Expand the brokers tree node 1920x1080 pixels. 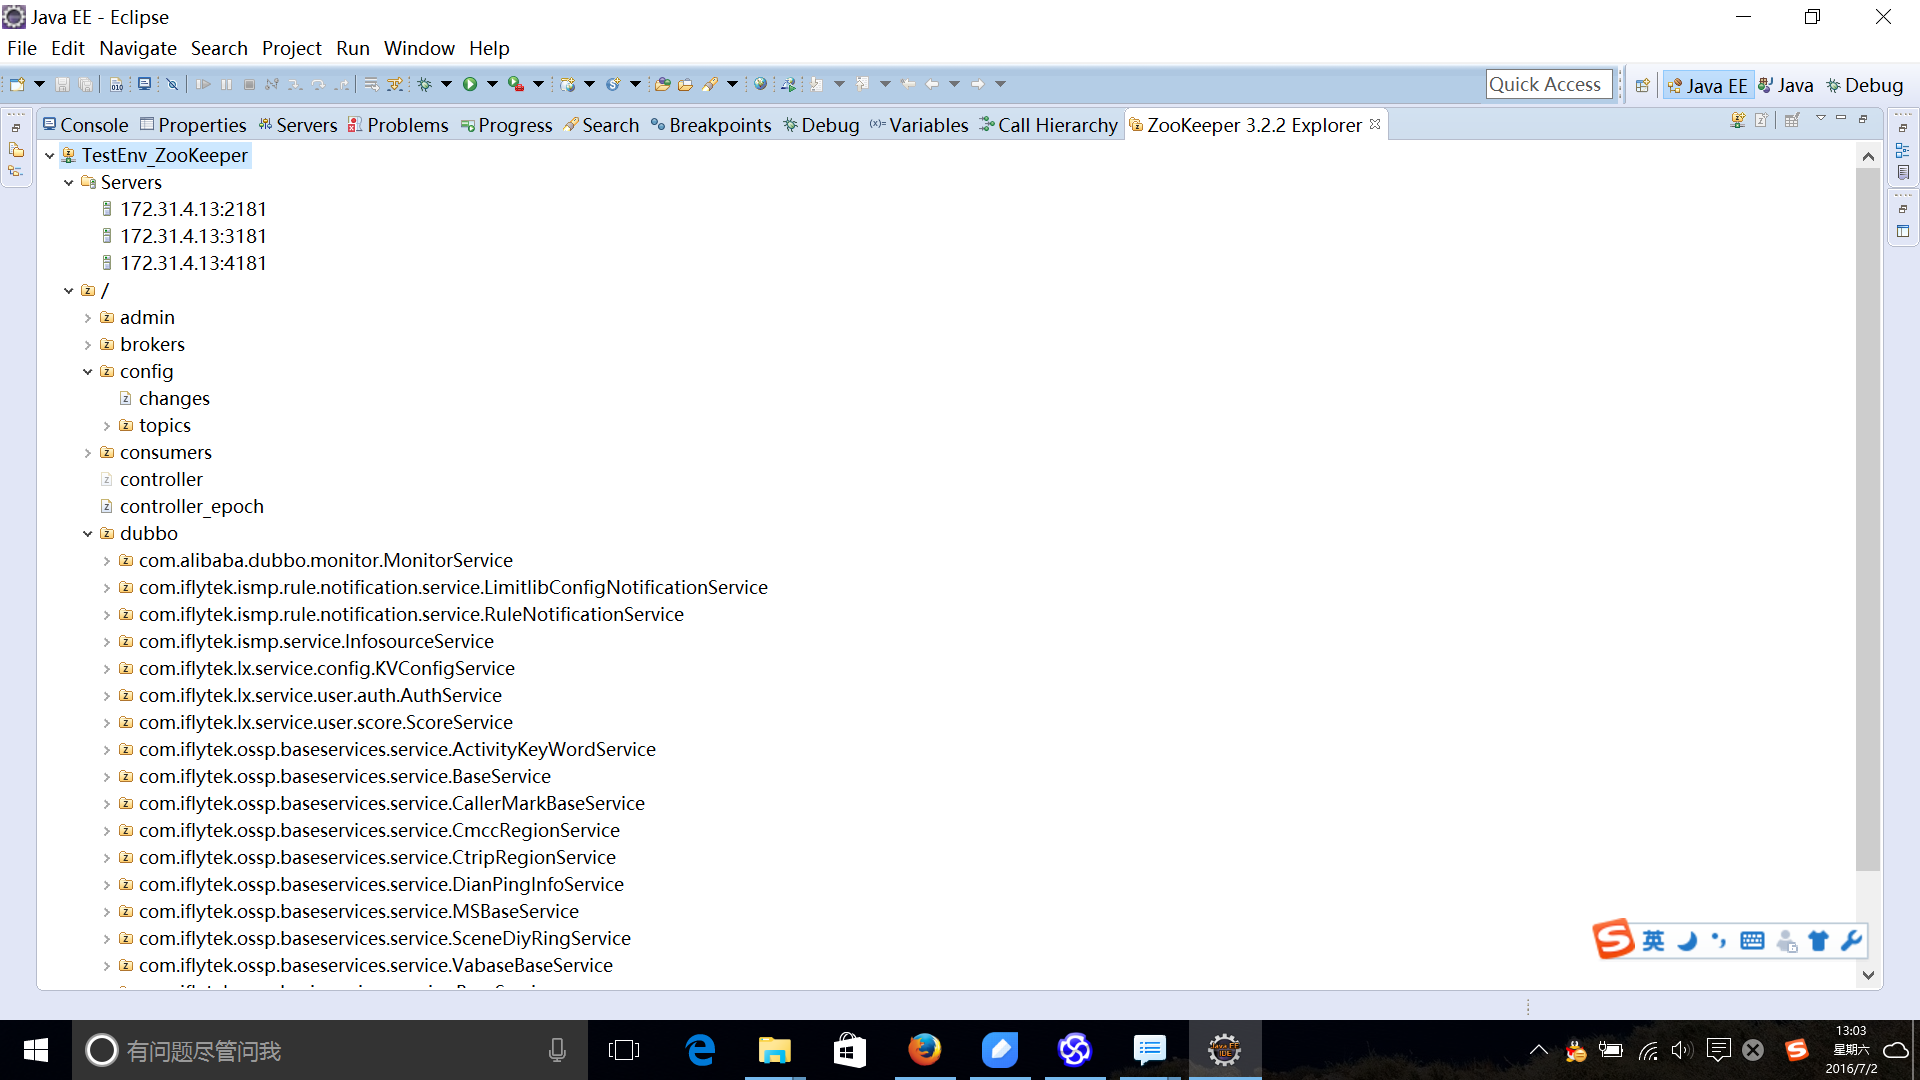pos(88,345)
